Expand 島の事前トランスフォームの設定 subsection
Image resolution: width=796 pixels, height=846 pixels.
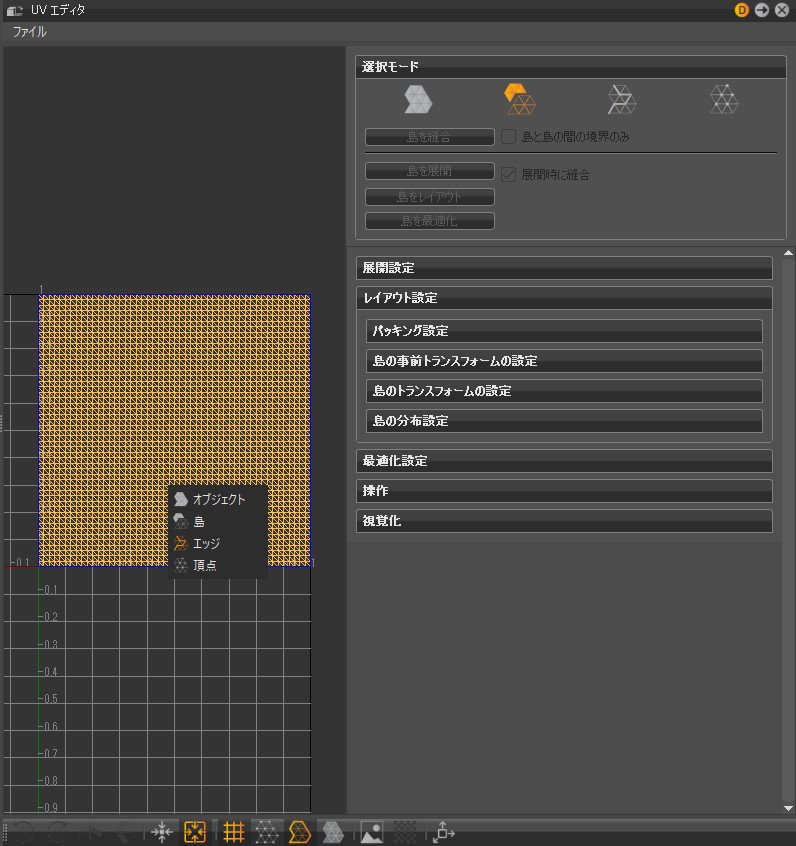click(x=564, y=361)
